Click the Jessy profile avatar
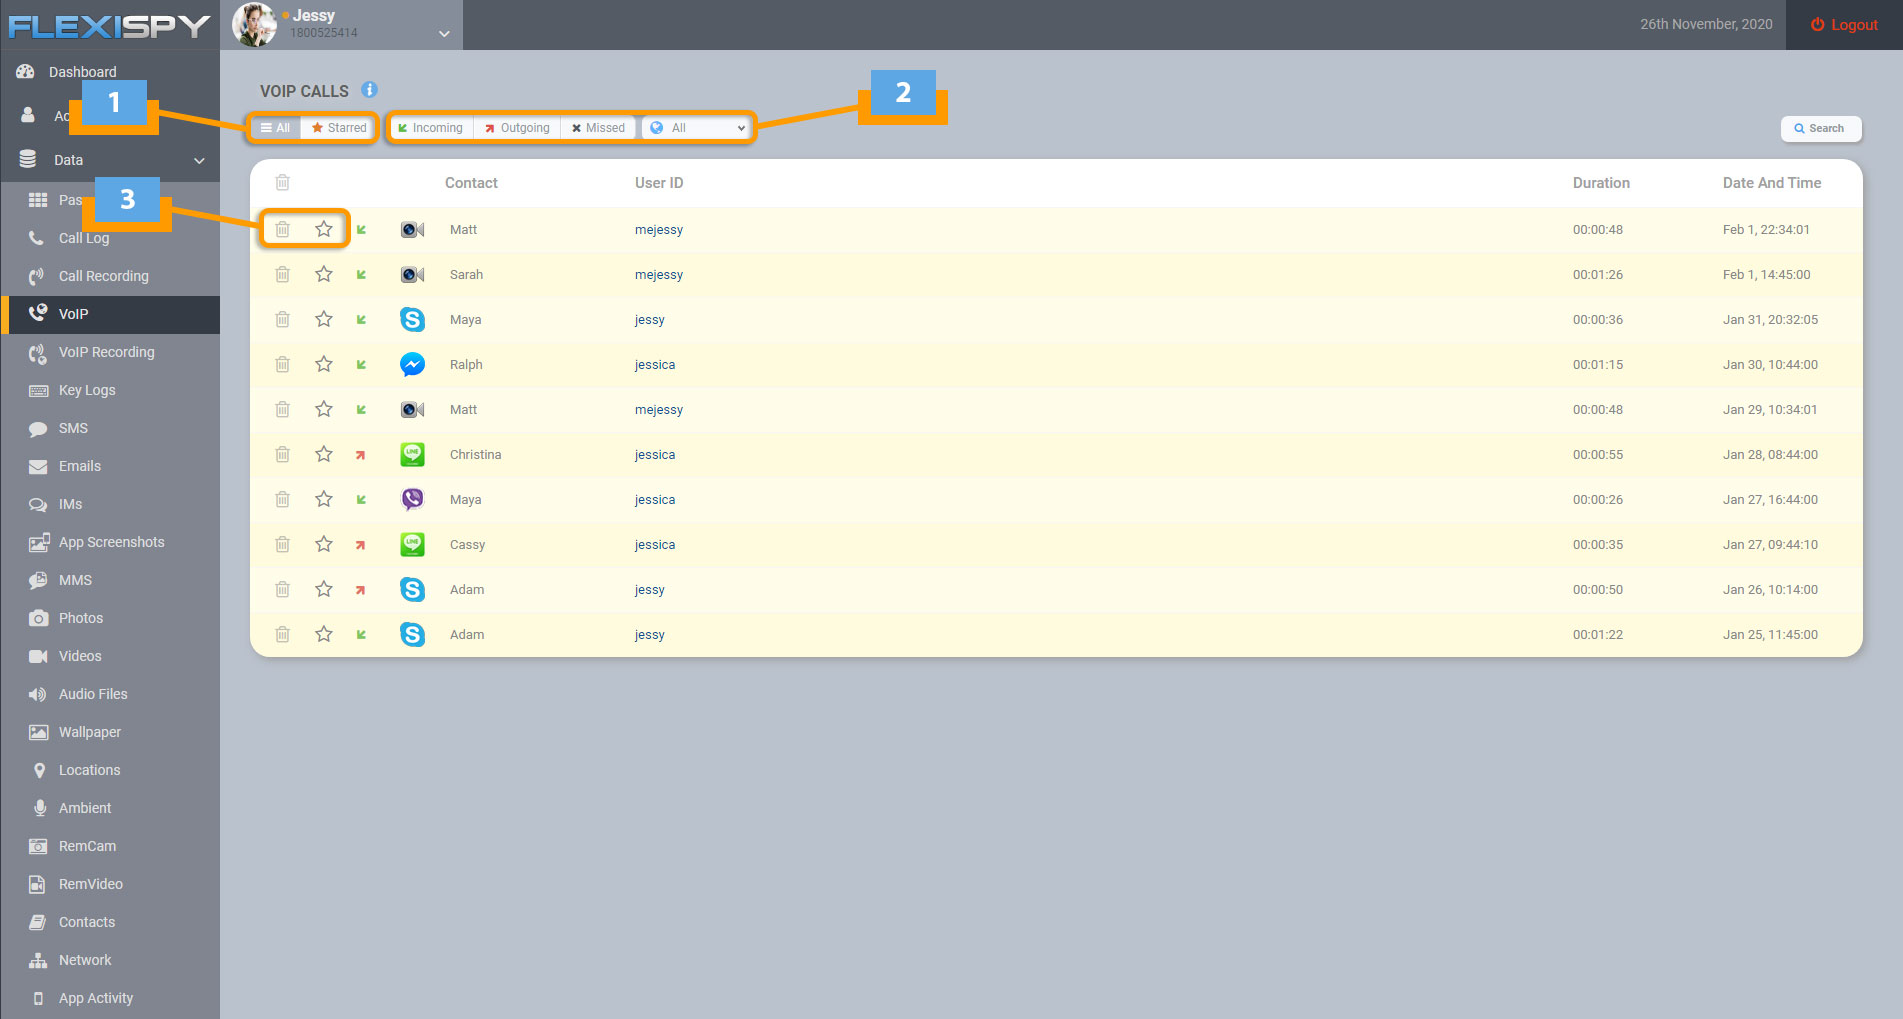The width and height of the screenshot is (1903, 1019). [254, 25]
